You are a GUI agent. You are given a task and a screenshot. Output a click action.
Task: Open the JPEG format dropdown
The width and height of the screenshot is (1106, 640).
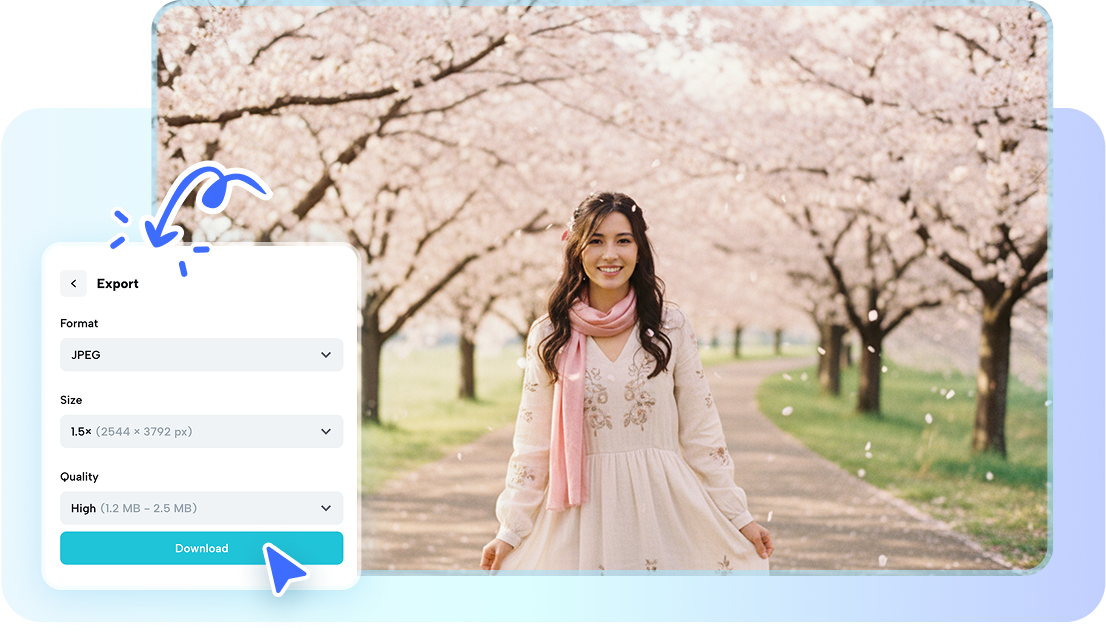(x=201, y=355)
